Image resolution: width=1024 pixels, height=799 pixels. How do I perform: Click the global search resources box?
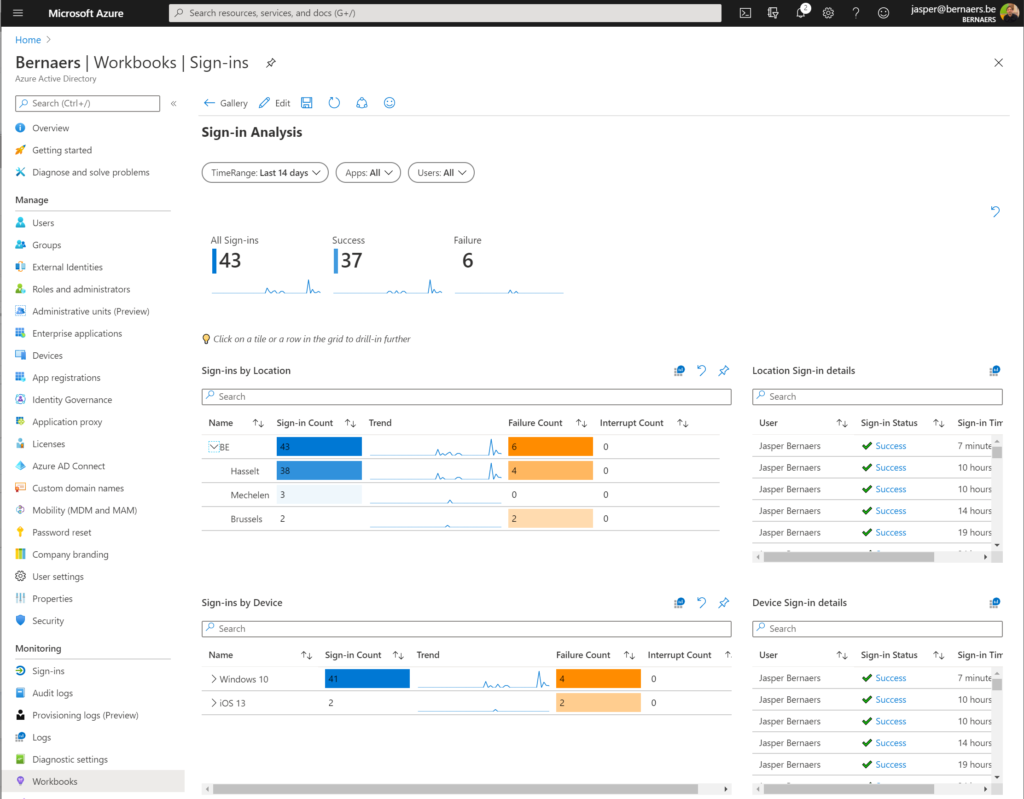pyautogui.click(x=445, y=13)
